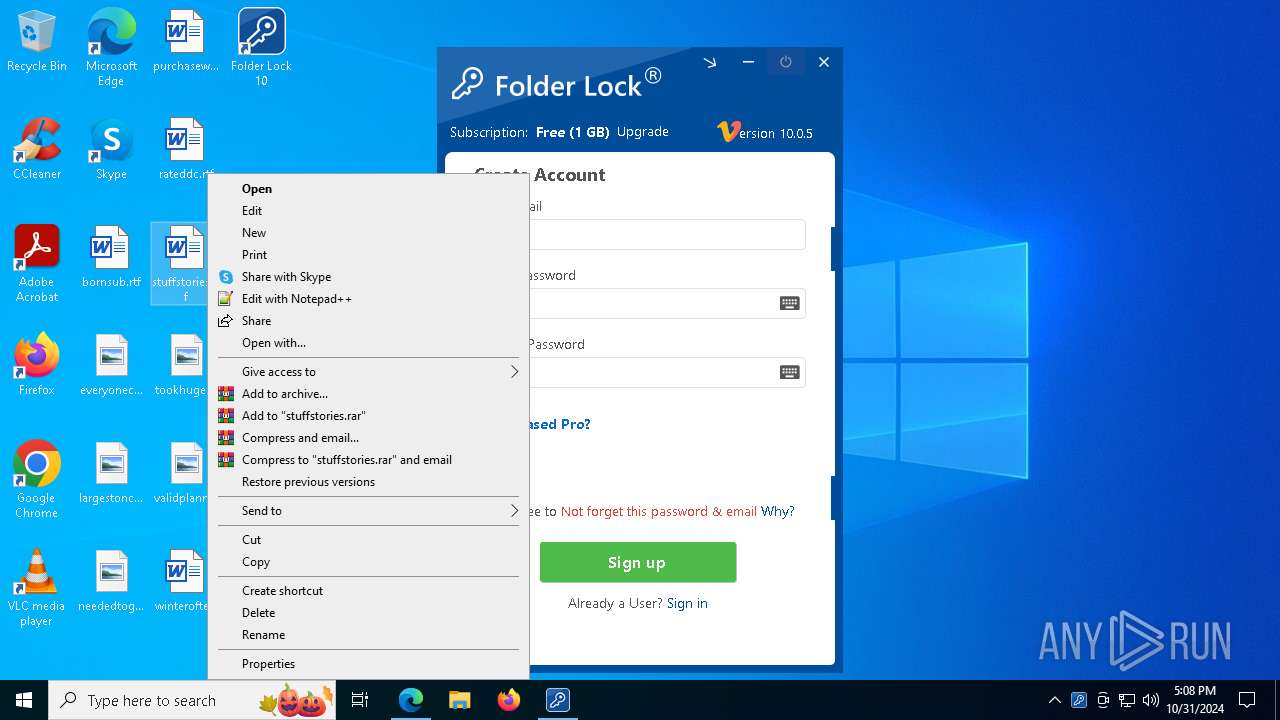Select the bornsub.rtf desktop file

pyautogui.click(x=111, y=258)
